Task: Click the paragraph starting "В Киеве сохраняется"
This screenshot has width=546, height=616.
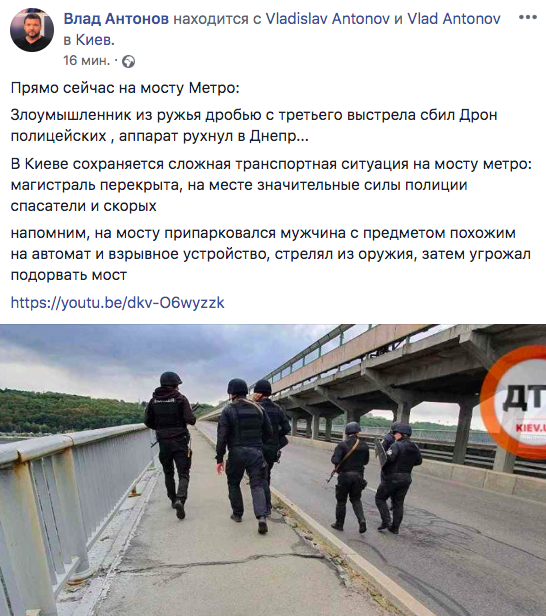Action: click(x=271, y=185)
